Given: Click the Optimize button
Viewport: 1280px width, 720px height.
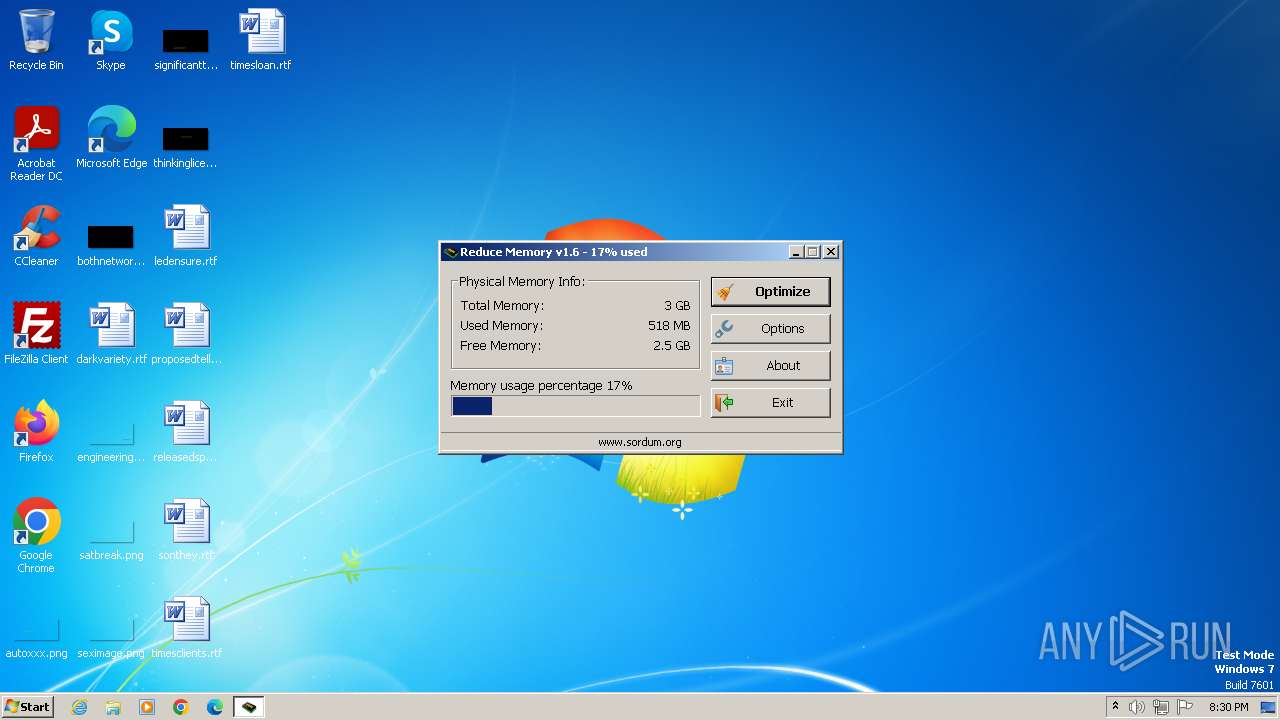Looking at the screenshot, I should [x=770, y=291].
